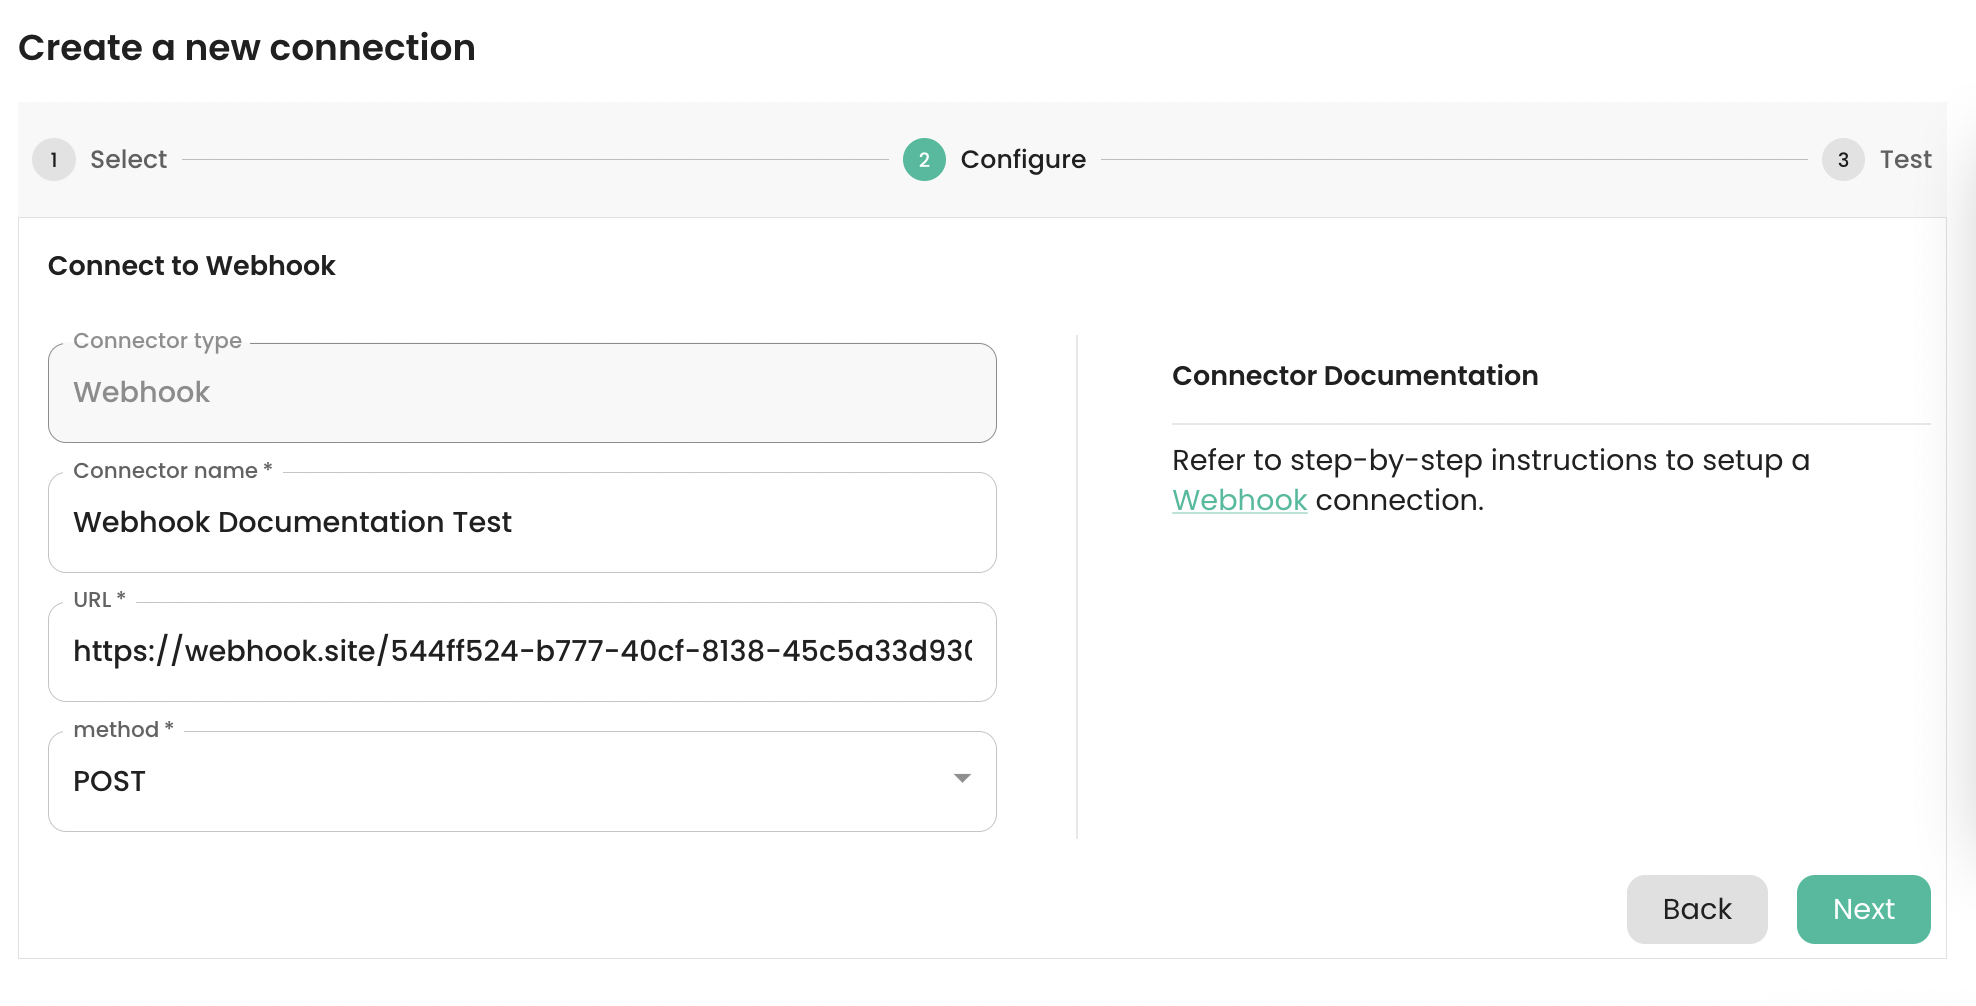This screenshot has width=1976, height=1006.
Task: Click the webhook.site URL text
Action: (x=521, y=652)
